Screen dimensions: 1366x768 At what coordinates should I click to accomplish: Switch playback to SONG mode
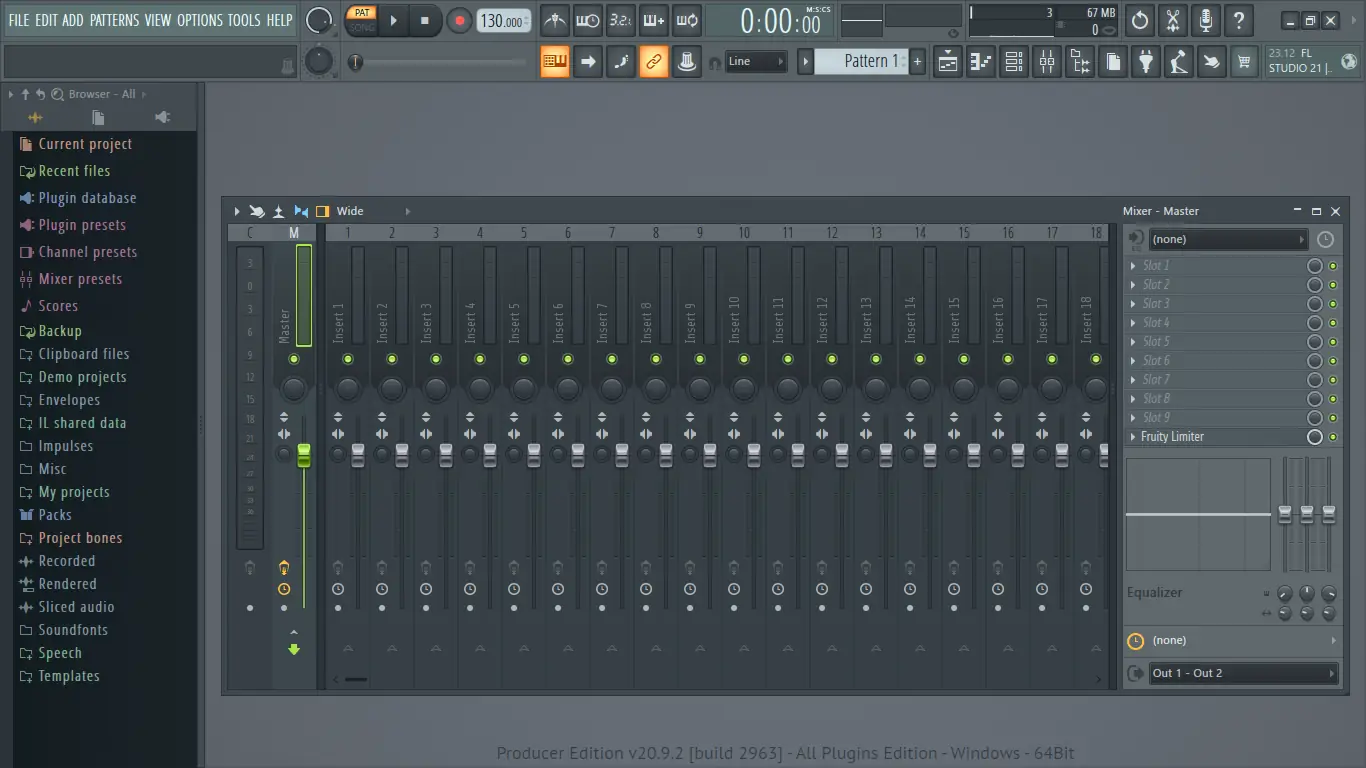(361, 28)
